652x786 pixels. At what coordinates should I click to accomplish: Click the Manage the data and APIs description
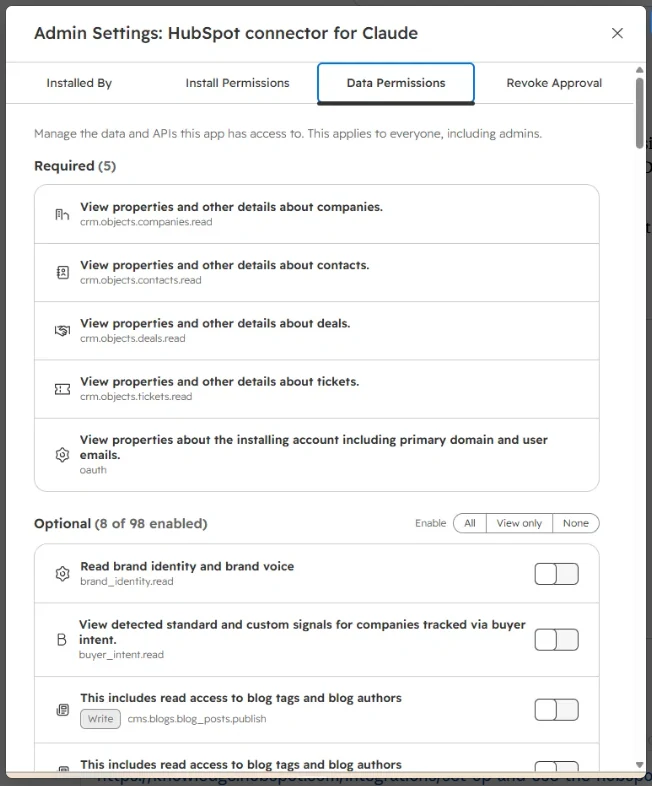288,134
